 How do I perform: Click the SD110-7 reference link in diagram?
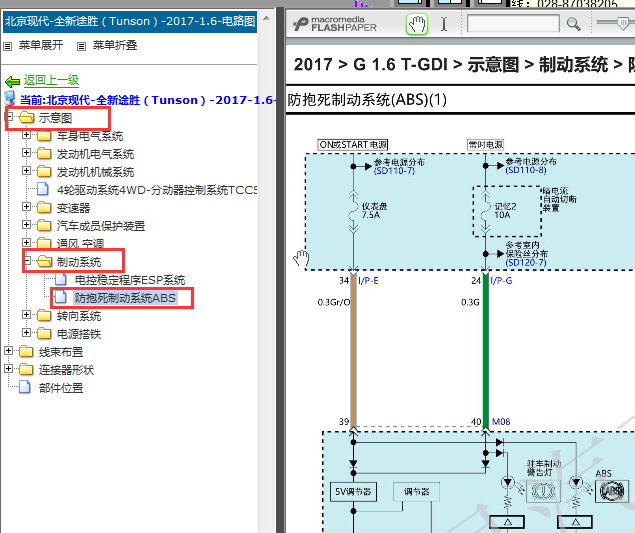pos(394,171)
